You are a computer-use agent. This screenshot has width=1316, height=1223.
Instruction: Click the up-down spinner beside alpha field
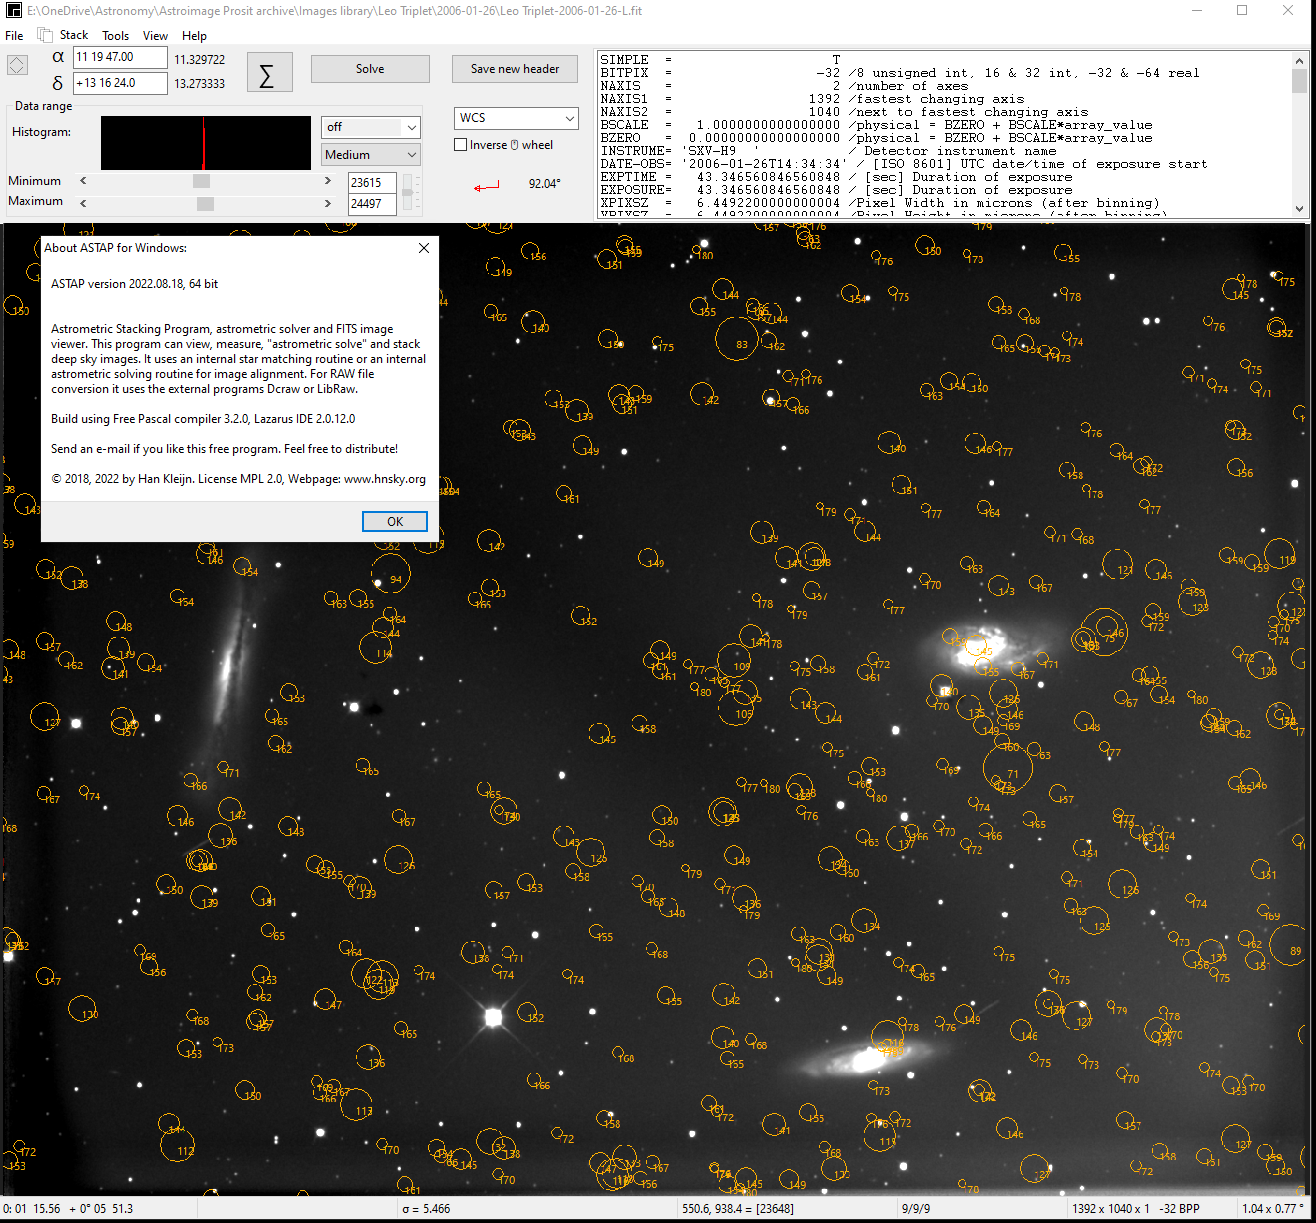18,65
